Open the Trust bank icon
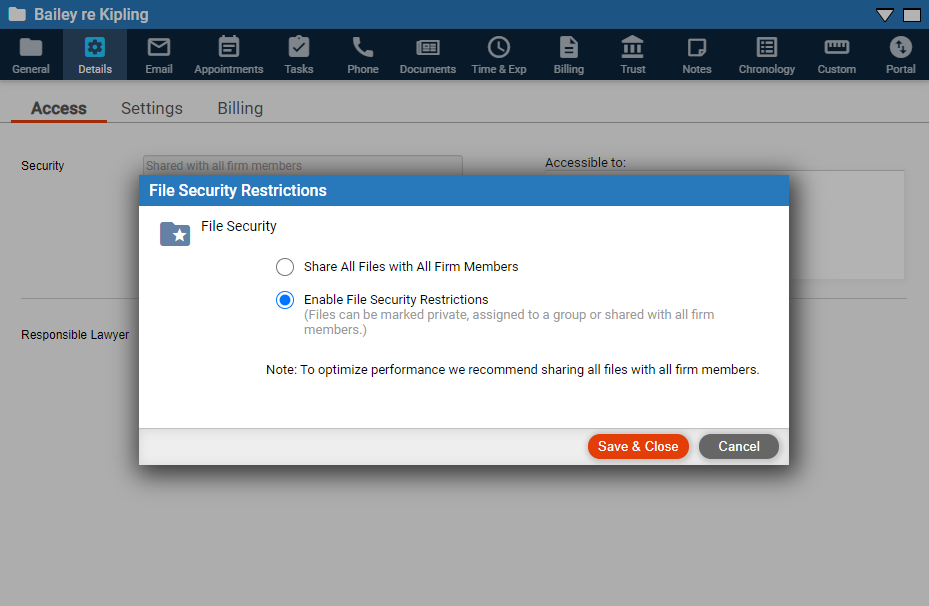 click(x=633, y=47)
